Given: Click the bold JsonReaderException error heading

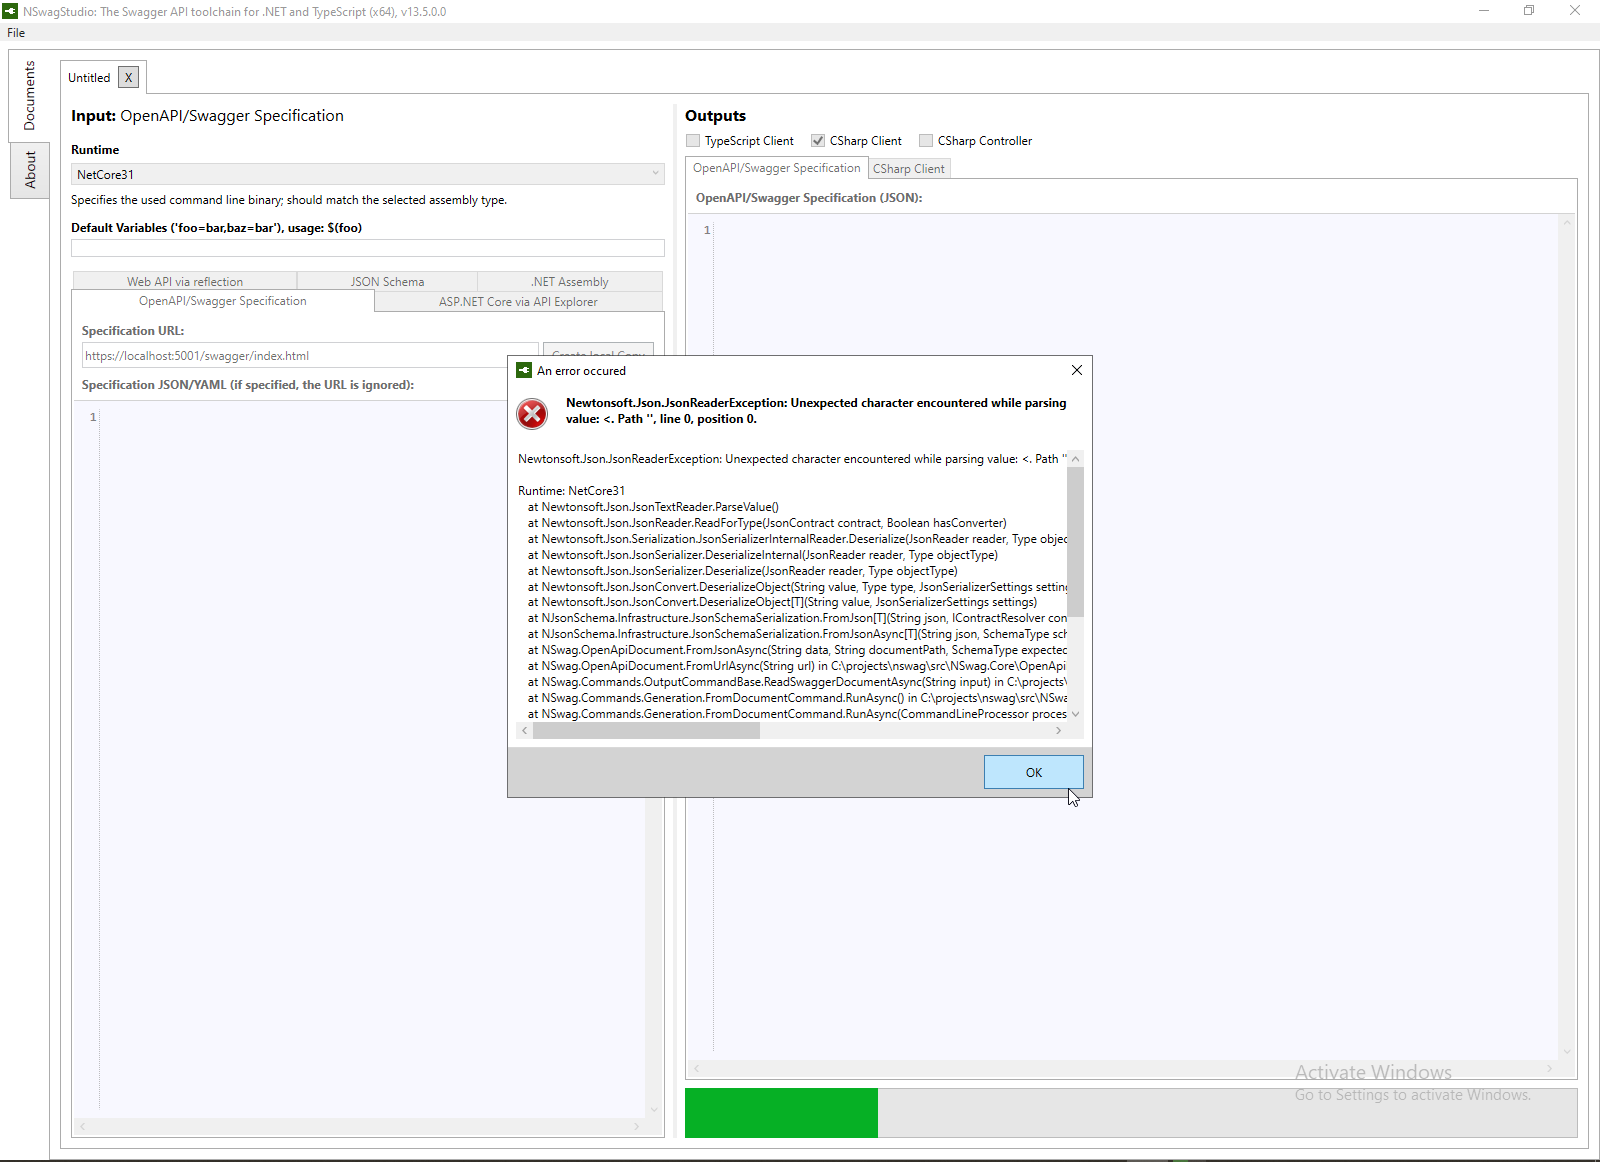Looking at the screenshot, I should [816, 411].
